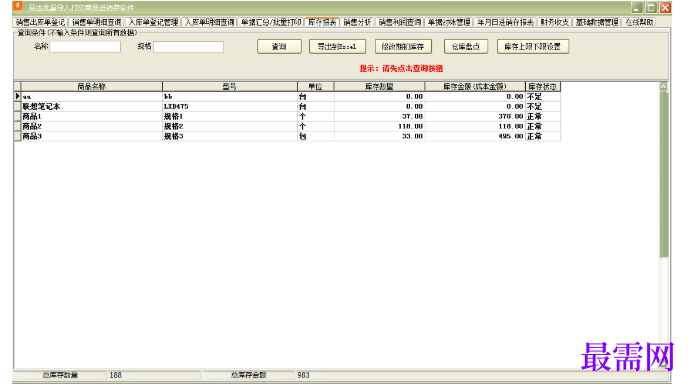693x388 pixels.
Task: Click the row selector for 联想笔记本
Action: [17, 107]
